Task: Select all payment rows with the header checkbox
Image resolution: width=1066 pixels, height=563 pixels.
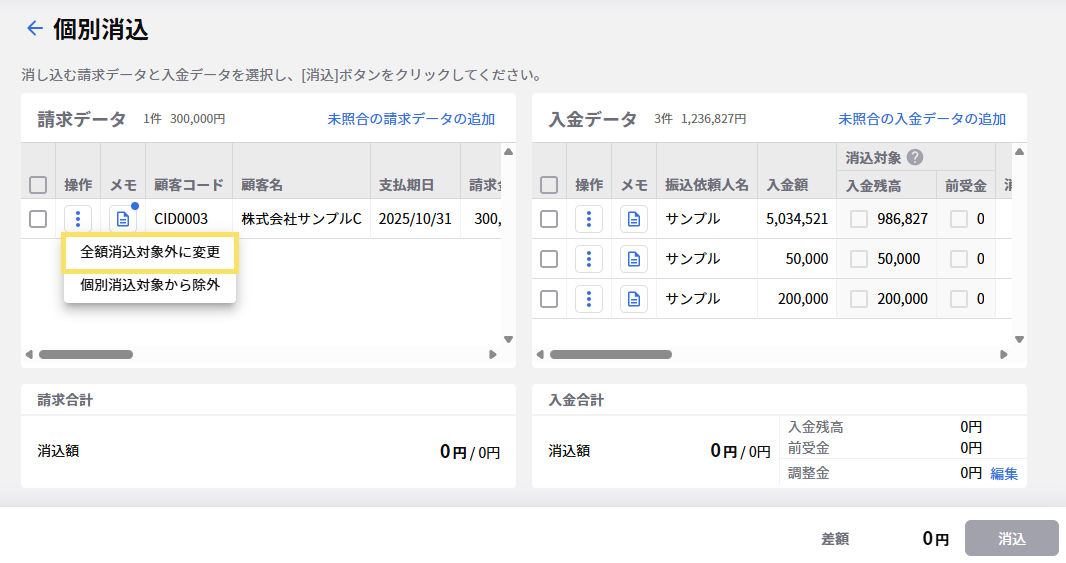Action: coord(549,185)
